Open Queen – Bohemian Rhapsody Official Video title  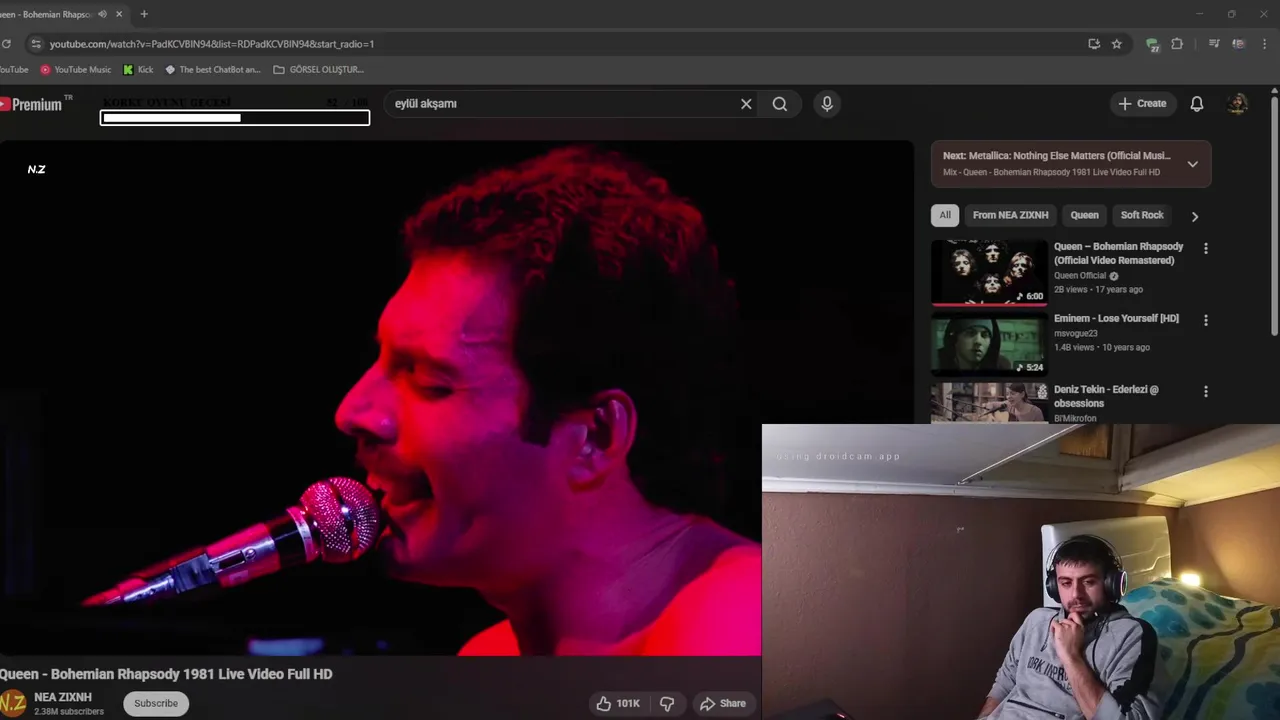click(1118, 253)
